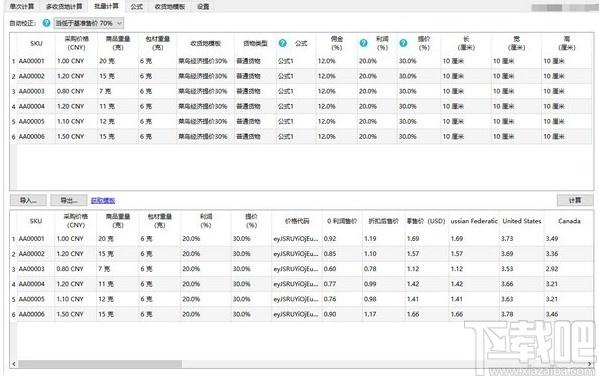Click help icon beside 利润 column header
This screenshot has height=376, width=599.
[364, 43]
